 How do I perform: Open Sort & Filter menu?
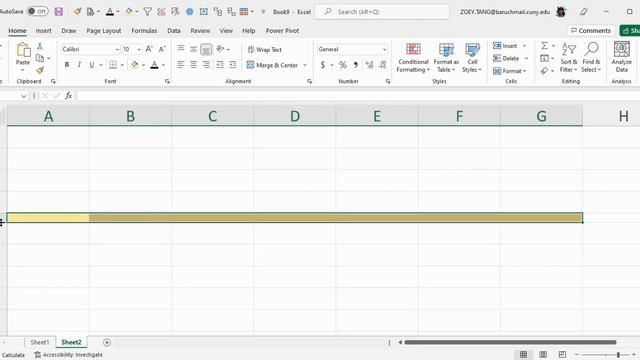tap(569, 58)
